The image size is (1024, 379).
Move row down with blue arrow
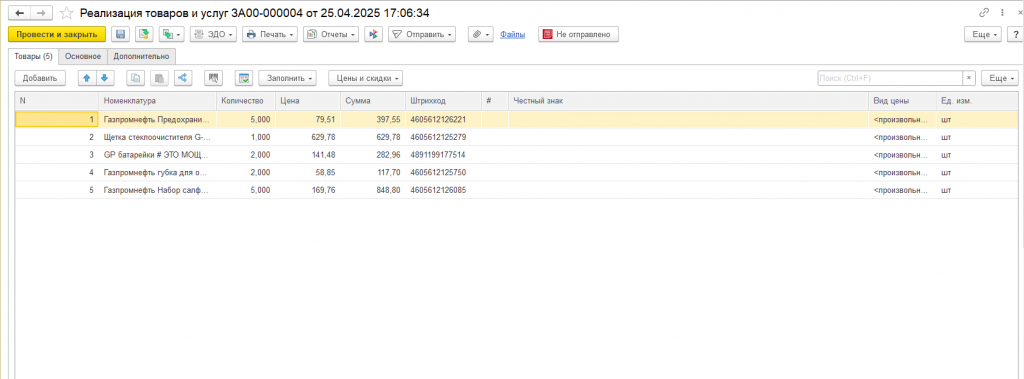coord(105,78)
